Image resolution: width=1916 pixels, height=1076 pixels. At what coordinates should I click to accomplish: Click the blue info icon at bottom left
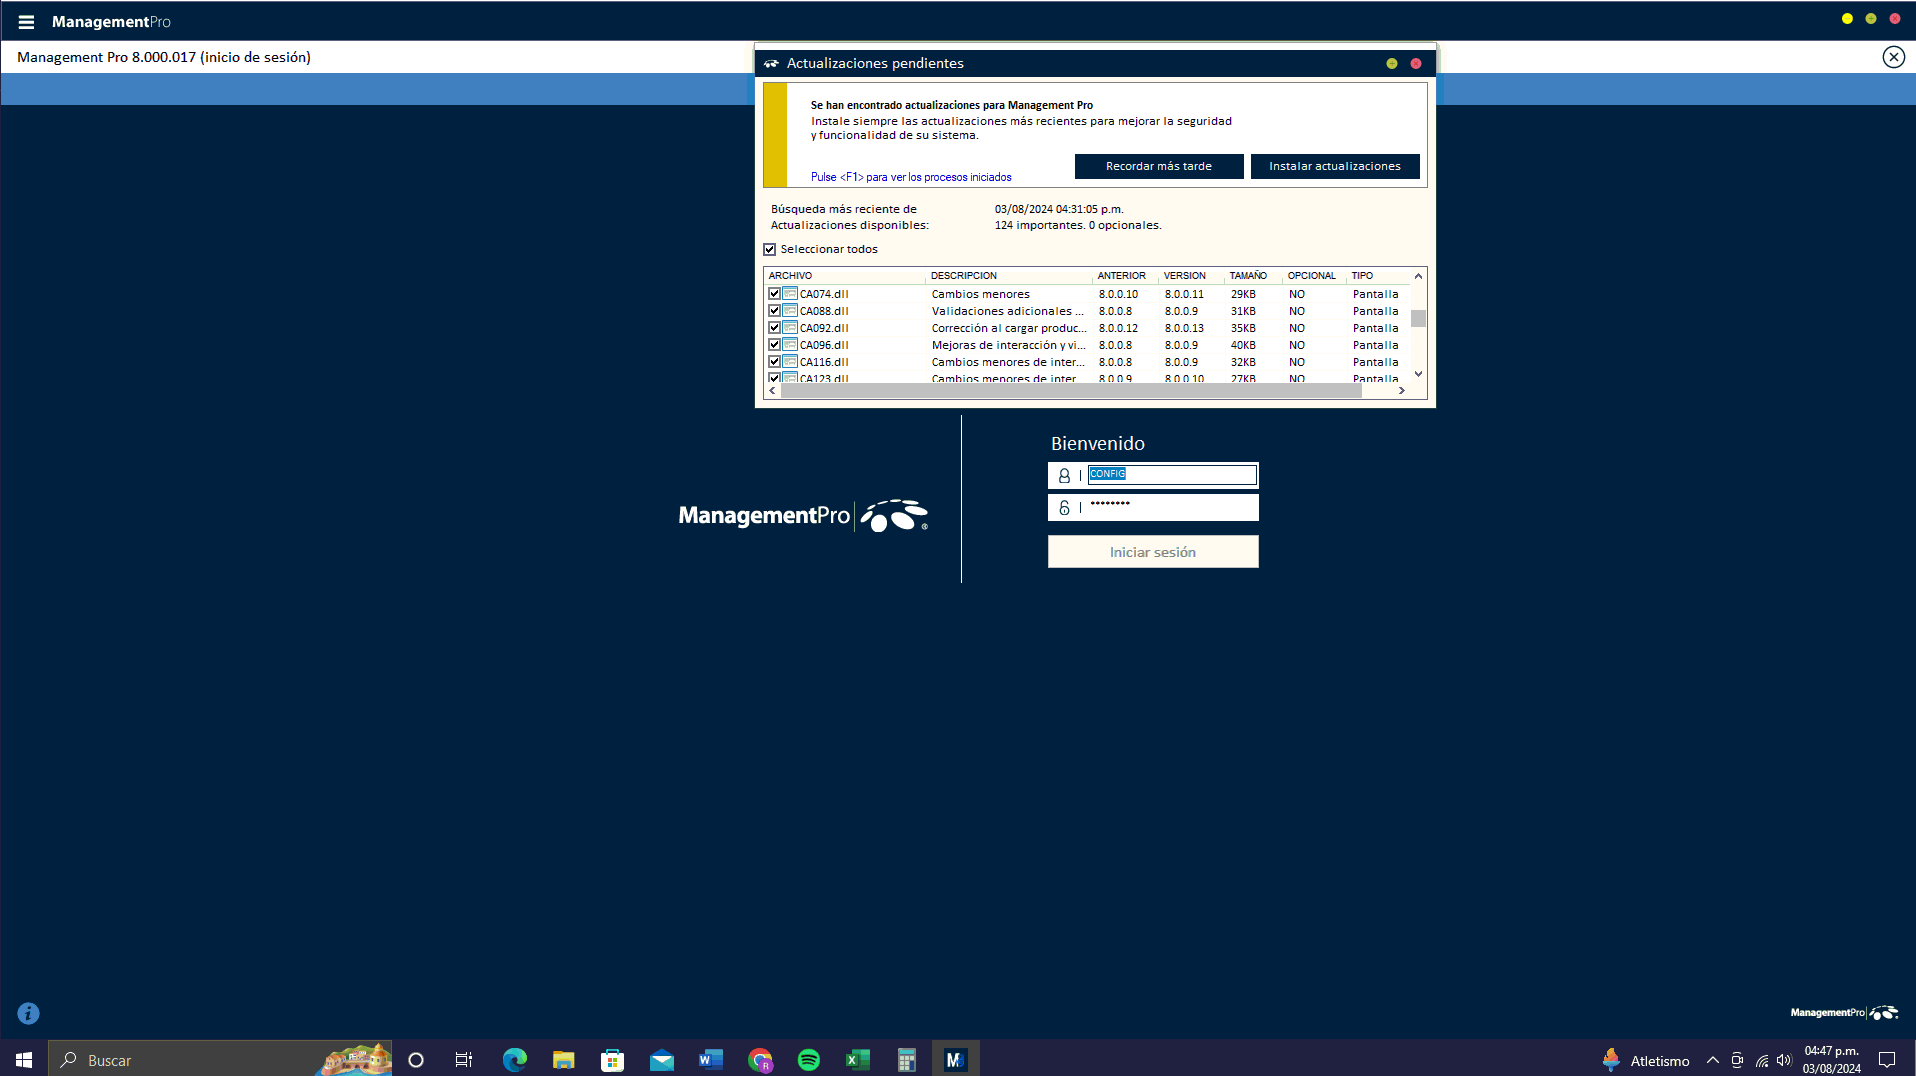pyautogui.click(x=29, y=1013)
